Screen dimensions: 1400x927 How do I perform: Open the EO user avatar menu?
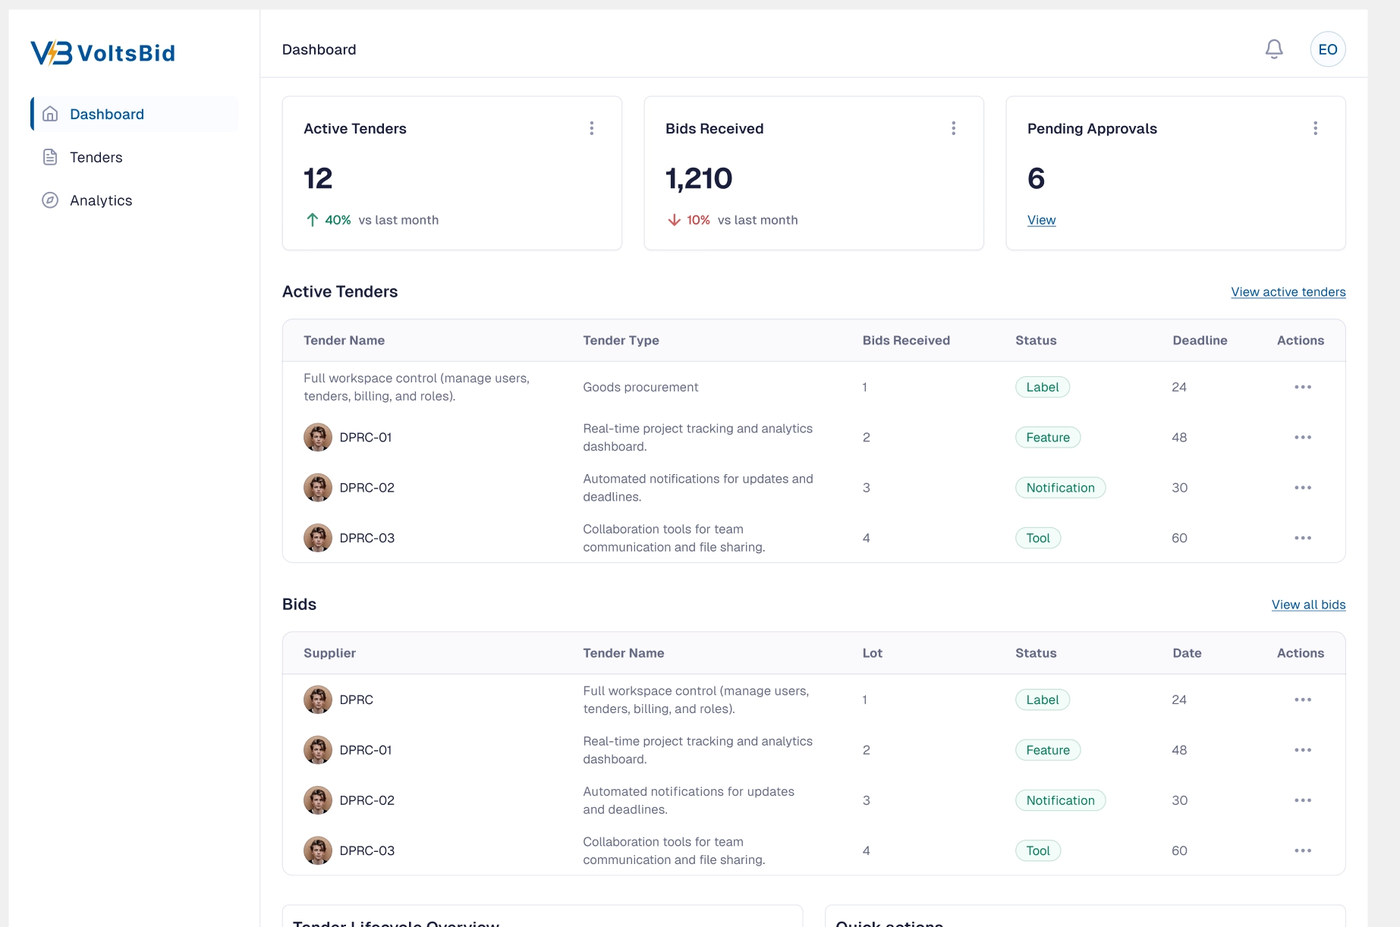coord(1328,49)
